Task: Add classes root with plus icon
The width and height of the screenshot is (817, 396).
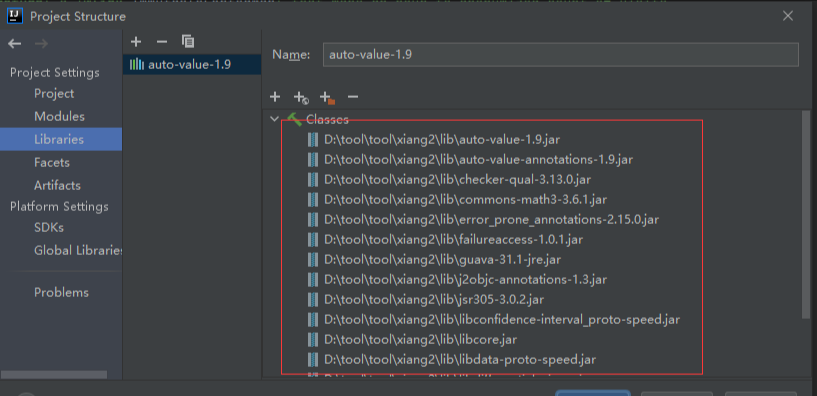Action: point(275,96)
